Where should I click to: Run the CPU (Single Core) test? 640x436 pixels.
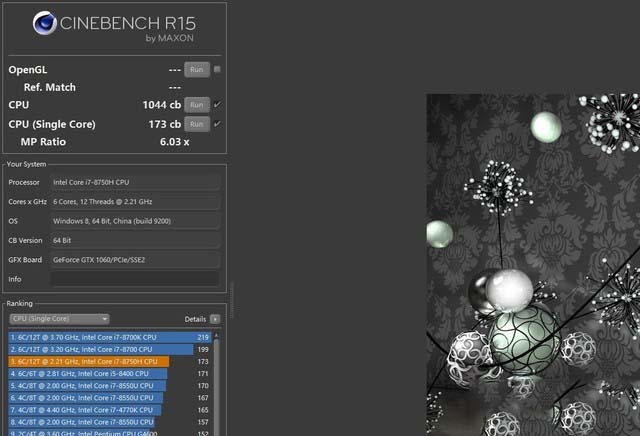pos(196,124)
